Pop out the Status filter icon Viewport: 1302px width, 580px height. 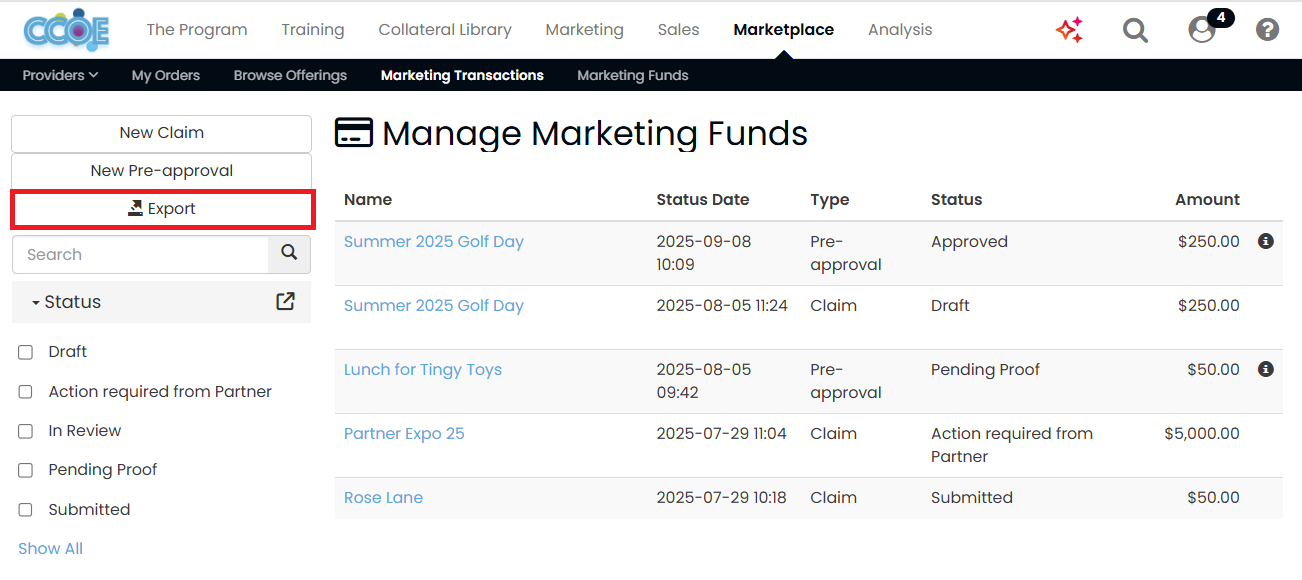285,301
